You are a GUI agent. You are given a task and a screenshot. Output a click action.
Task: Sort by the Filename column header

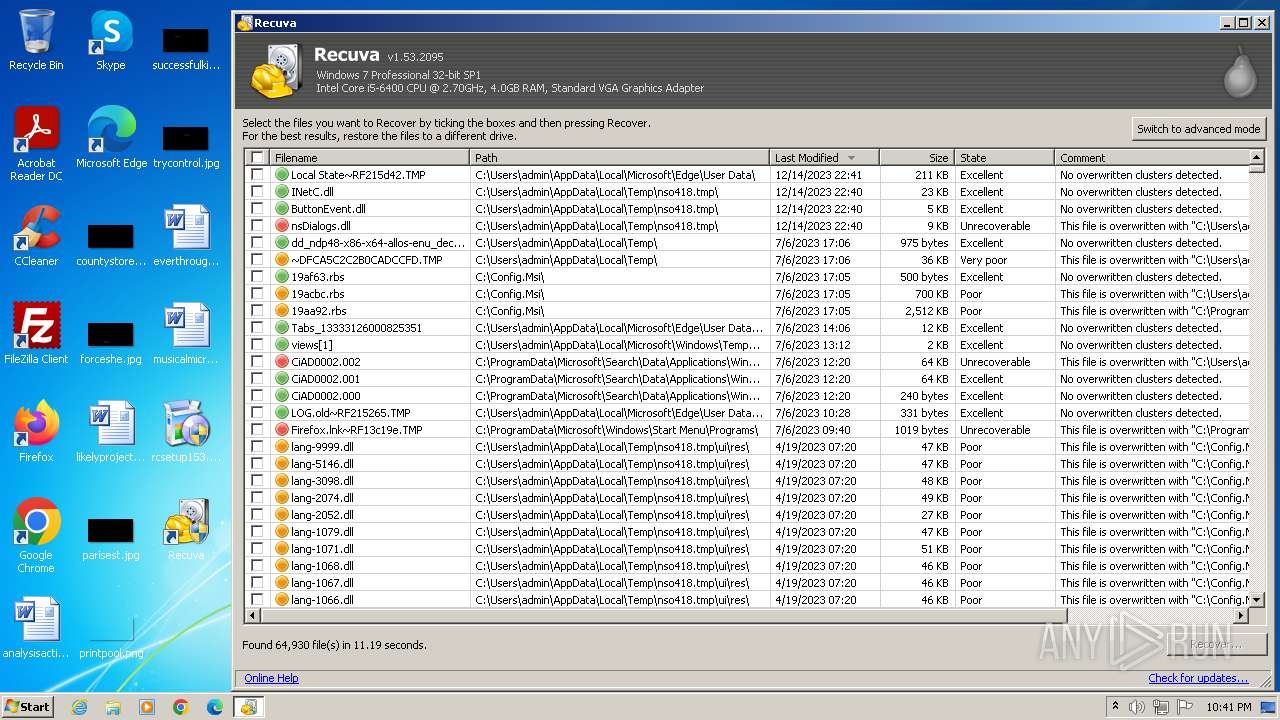pos(369,158)
